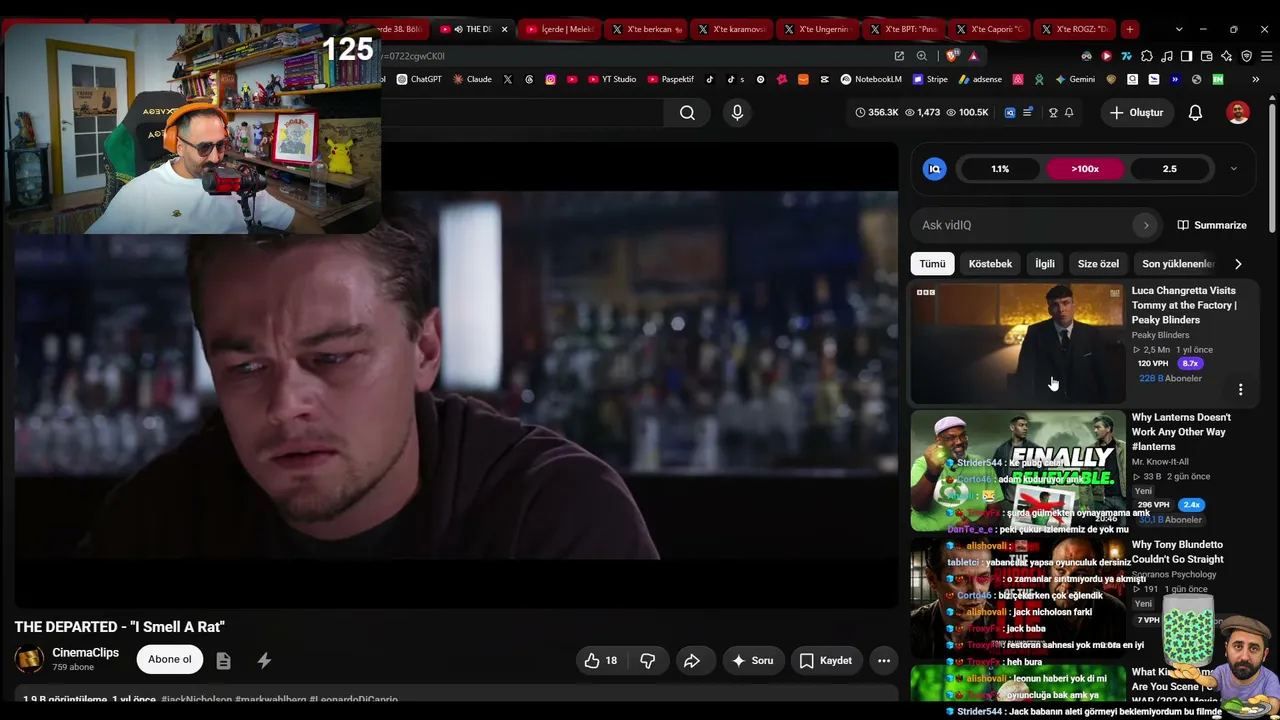
Task: Click the Brave Rewards triangle icon
Action: 973,56
